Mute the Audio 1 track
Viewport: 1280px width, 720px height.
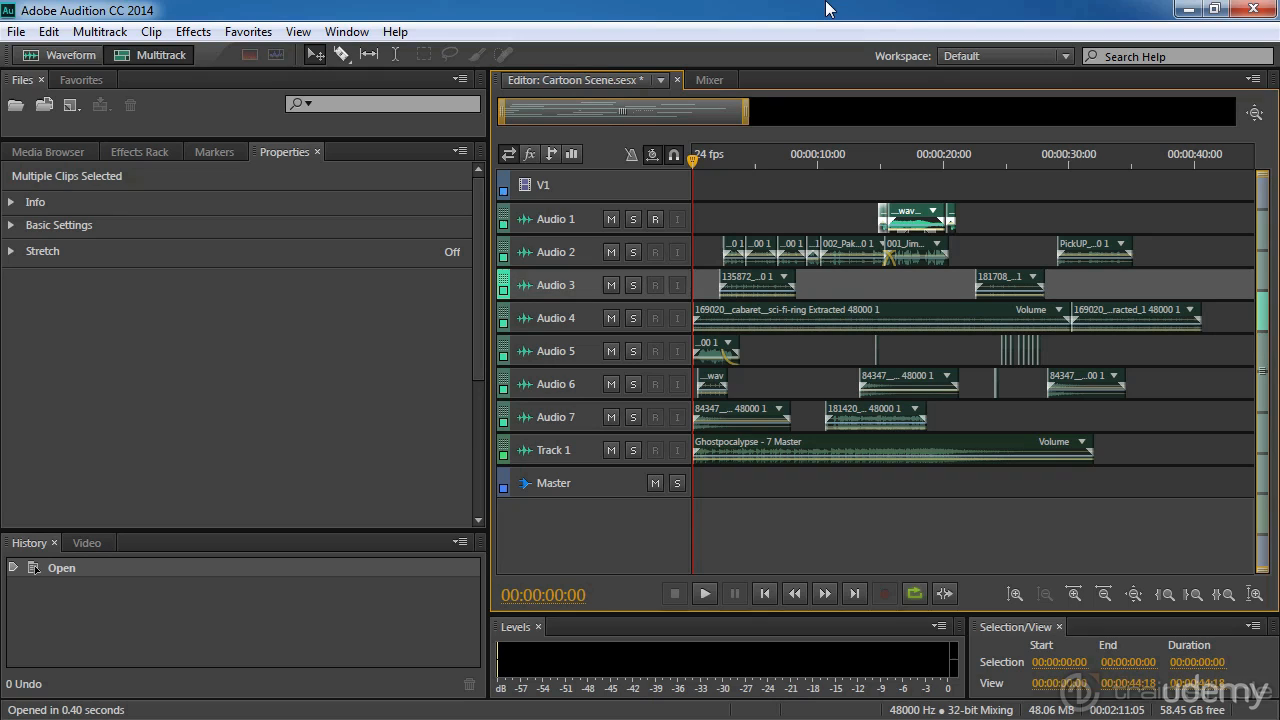point(611,219)
